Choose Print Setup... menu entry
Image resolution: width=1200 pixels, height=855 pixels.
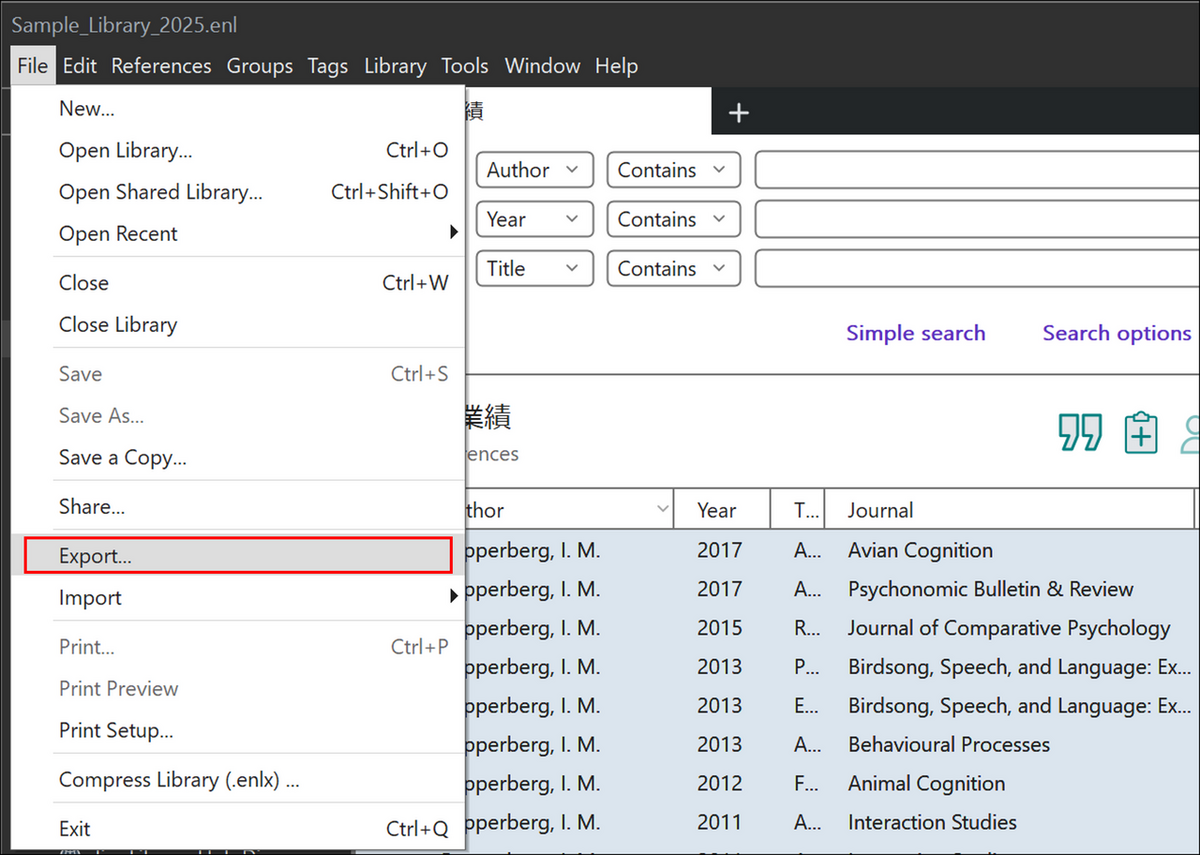[x=239, y=730]
